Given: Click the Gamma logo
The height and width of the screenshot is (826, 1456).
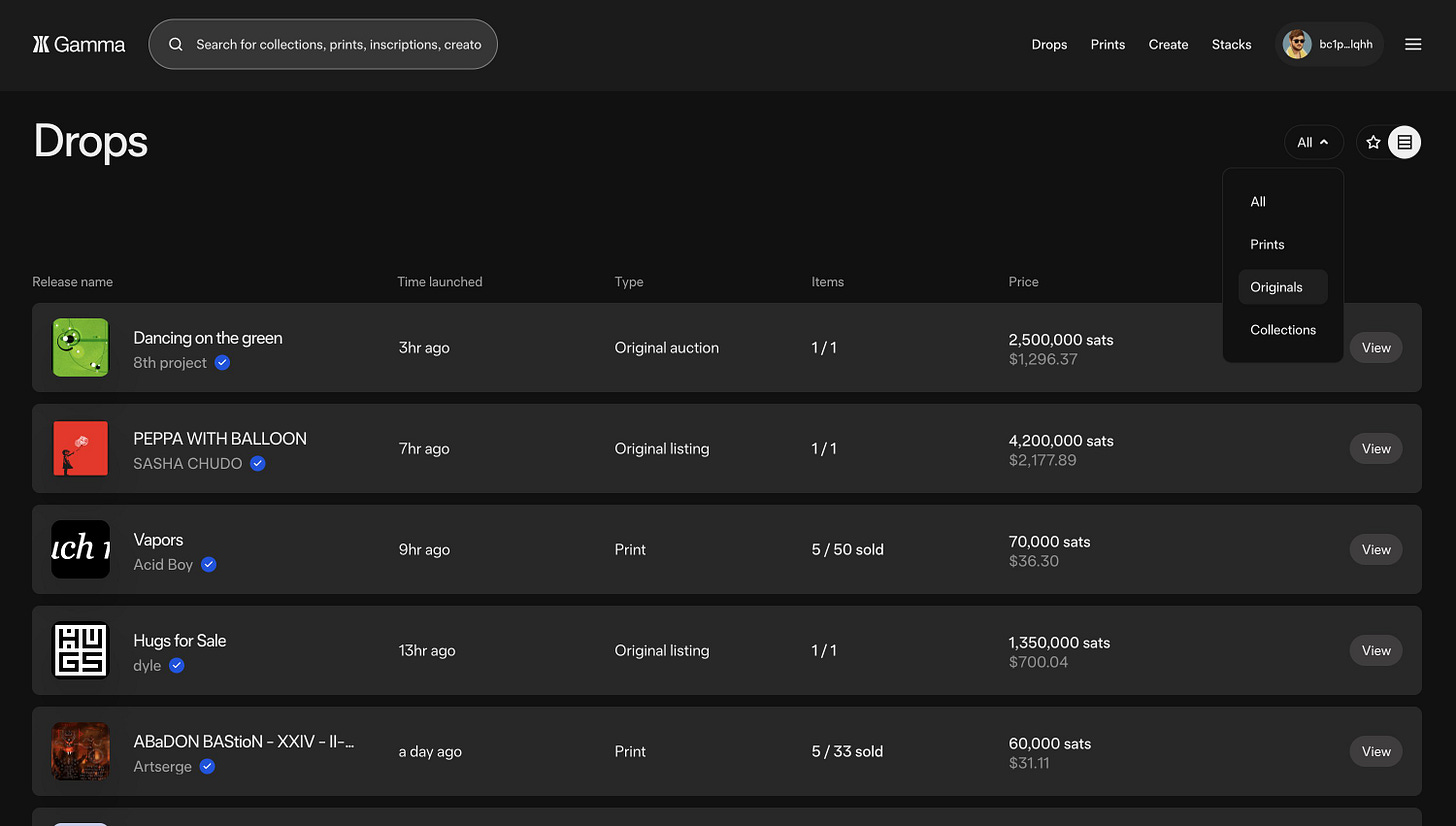Looking at the screenshot, I should [79, 44].
